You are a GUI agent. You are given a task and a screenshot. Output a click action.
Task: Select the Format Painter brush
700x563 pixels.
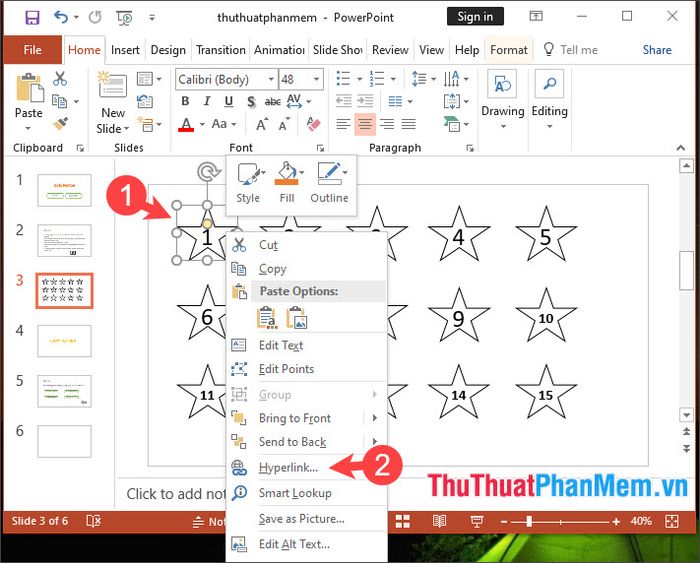coord(60,123)
